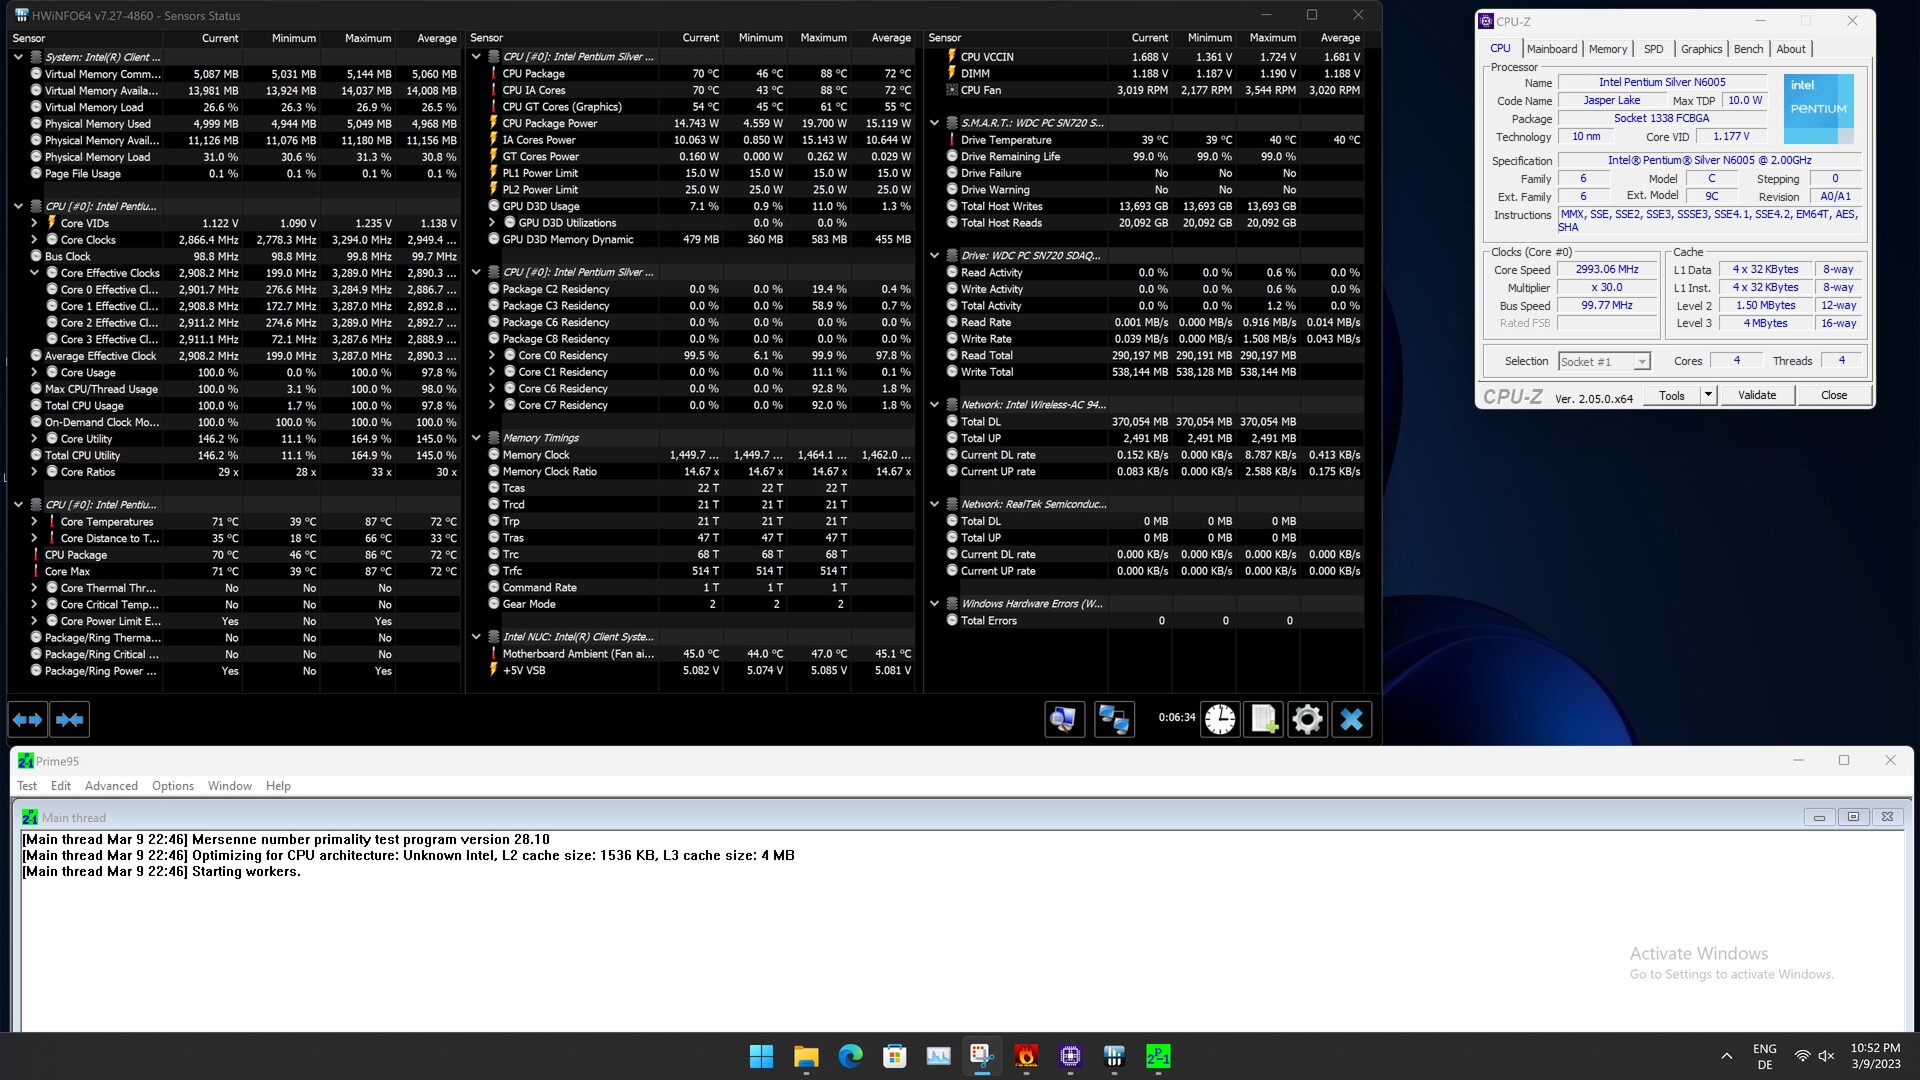
Task: Collapse the Memory Timings sensor group
Action: (x=477, y=438)
